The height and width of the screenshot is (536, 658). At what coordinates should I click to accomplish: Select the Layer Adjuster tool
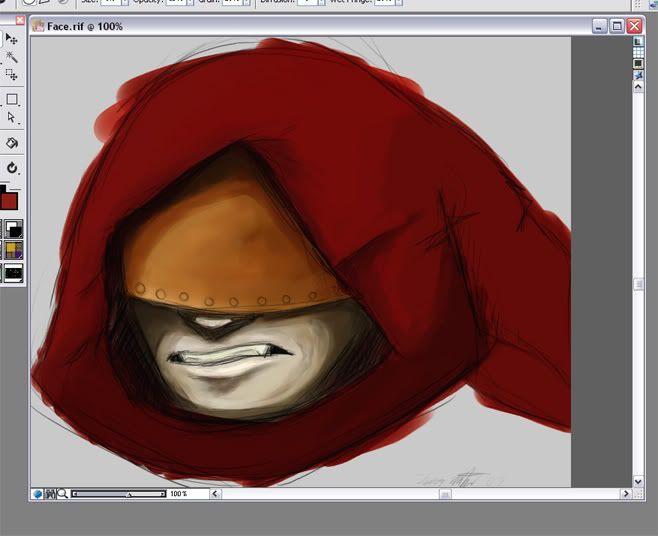12,39
